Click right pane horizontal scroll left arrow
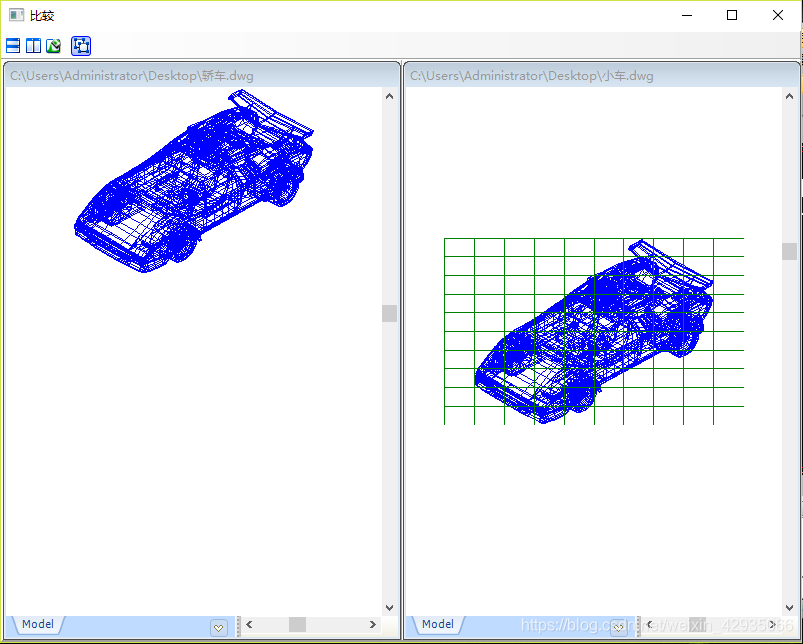The width and height of the screenshot is (803, 644). pyautogui.click(x=649, y=625)
